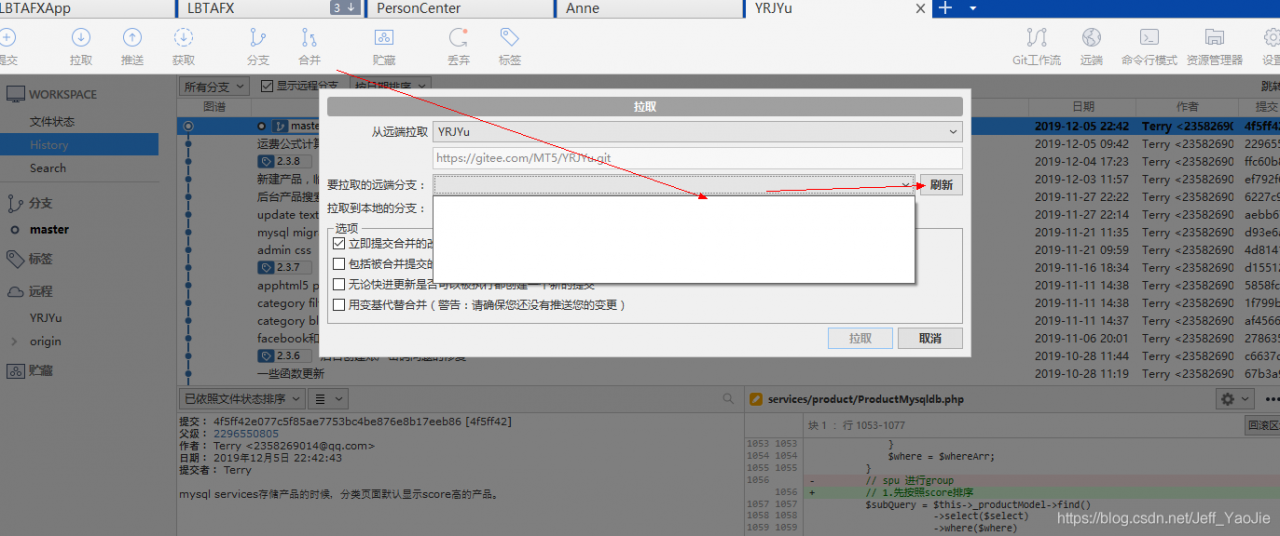The height and width of the screenshot is (536, 1280).
Task: Enable 用变基代替合并 rebase checkbox
Action: point(339,305)
